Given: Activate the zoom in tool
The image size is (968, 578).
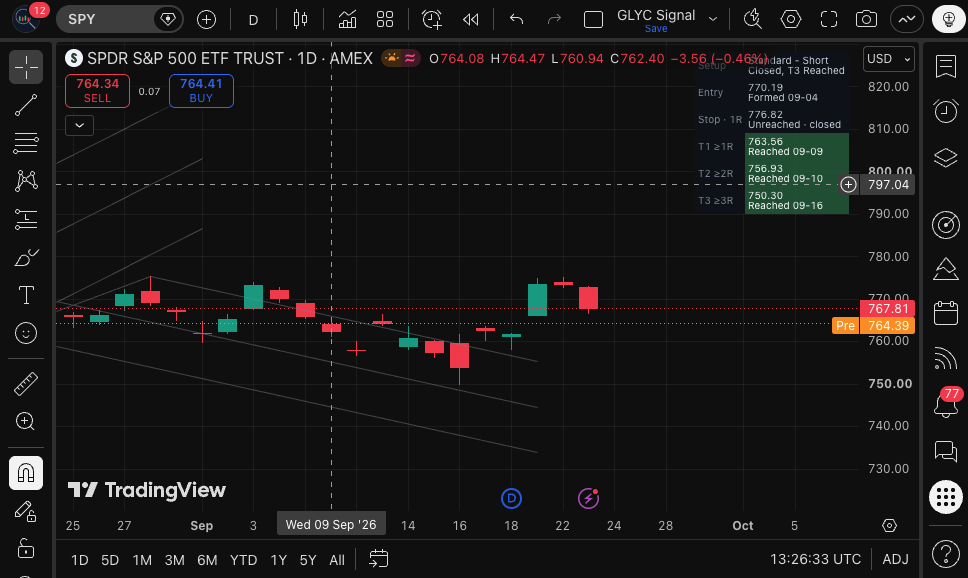Looking at the screenshot, I should (26, 422).
